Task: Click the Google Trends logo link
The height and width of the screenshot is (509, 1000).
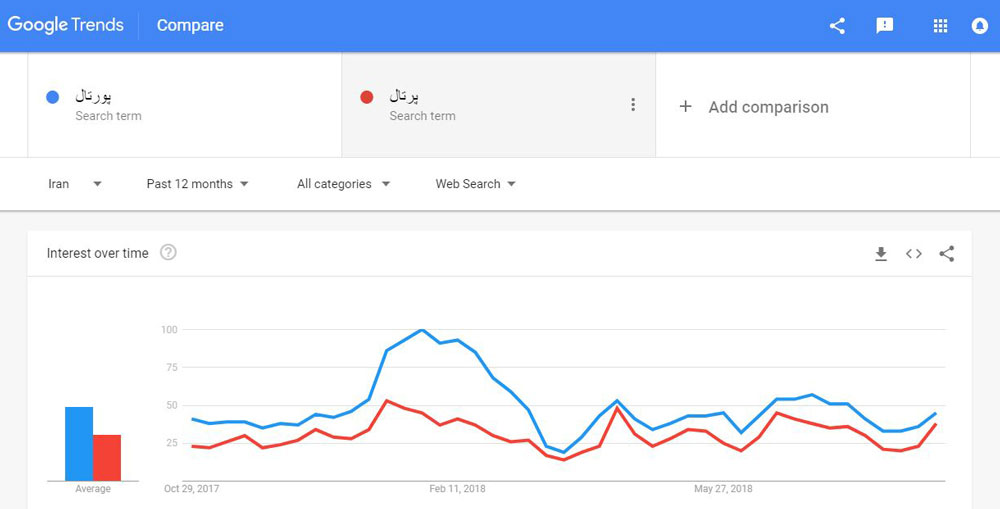Action: [x=66, y=26]
